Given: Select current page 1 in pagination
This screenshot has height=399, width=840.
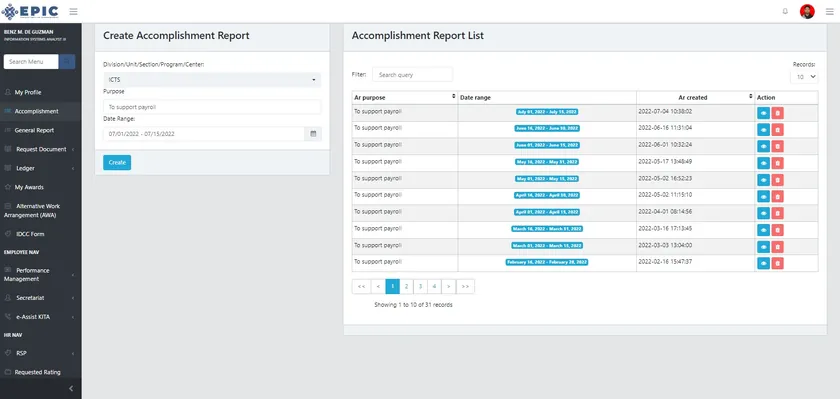Looking at the screenshot, I should pyautogui.click(x=393, y=287).
